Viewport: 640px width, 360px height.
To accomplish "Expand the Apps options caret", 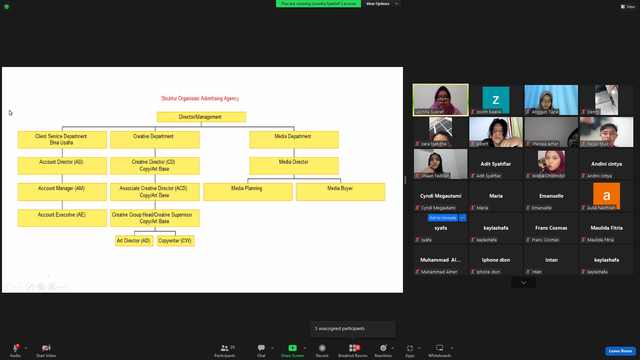I will [x=419, y=348].
